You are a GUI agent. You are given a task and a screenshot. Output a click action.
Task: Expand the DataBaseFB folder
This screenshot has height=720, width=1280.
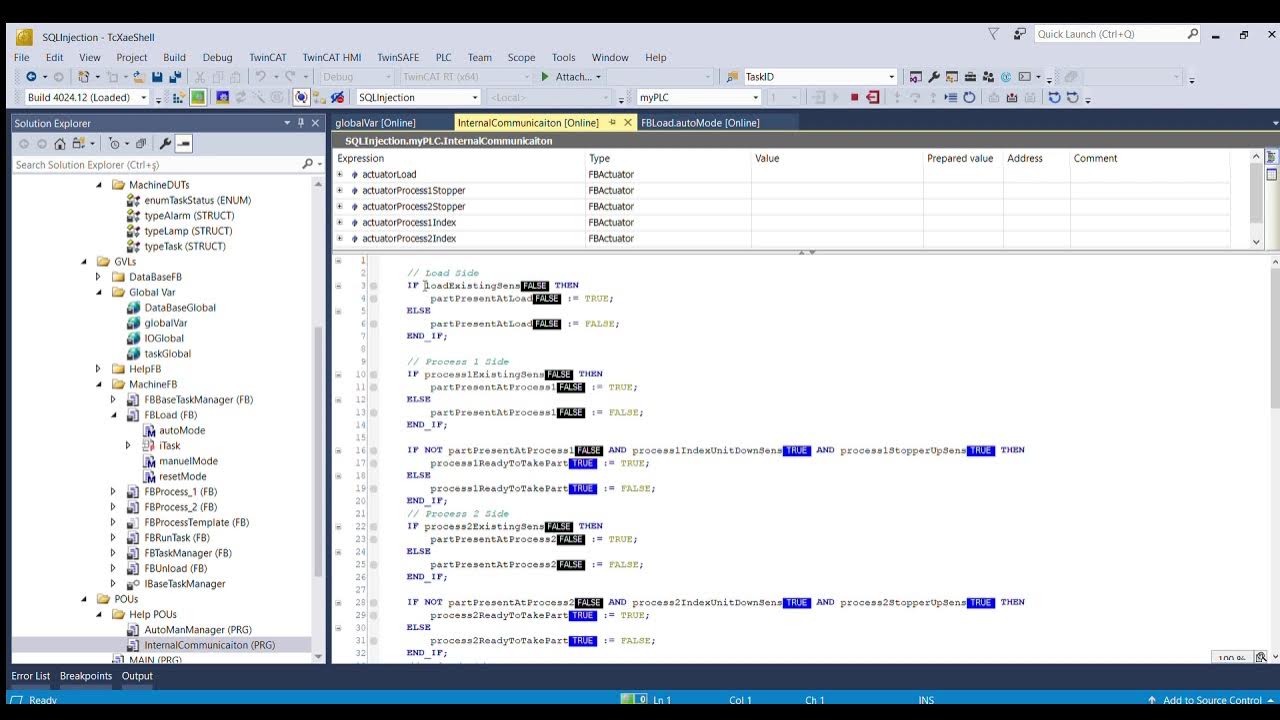pyautogui.click(x=99, y=277)
